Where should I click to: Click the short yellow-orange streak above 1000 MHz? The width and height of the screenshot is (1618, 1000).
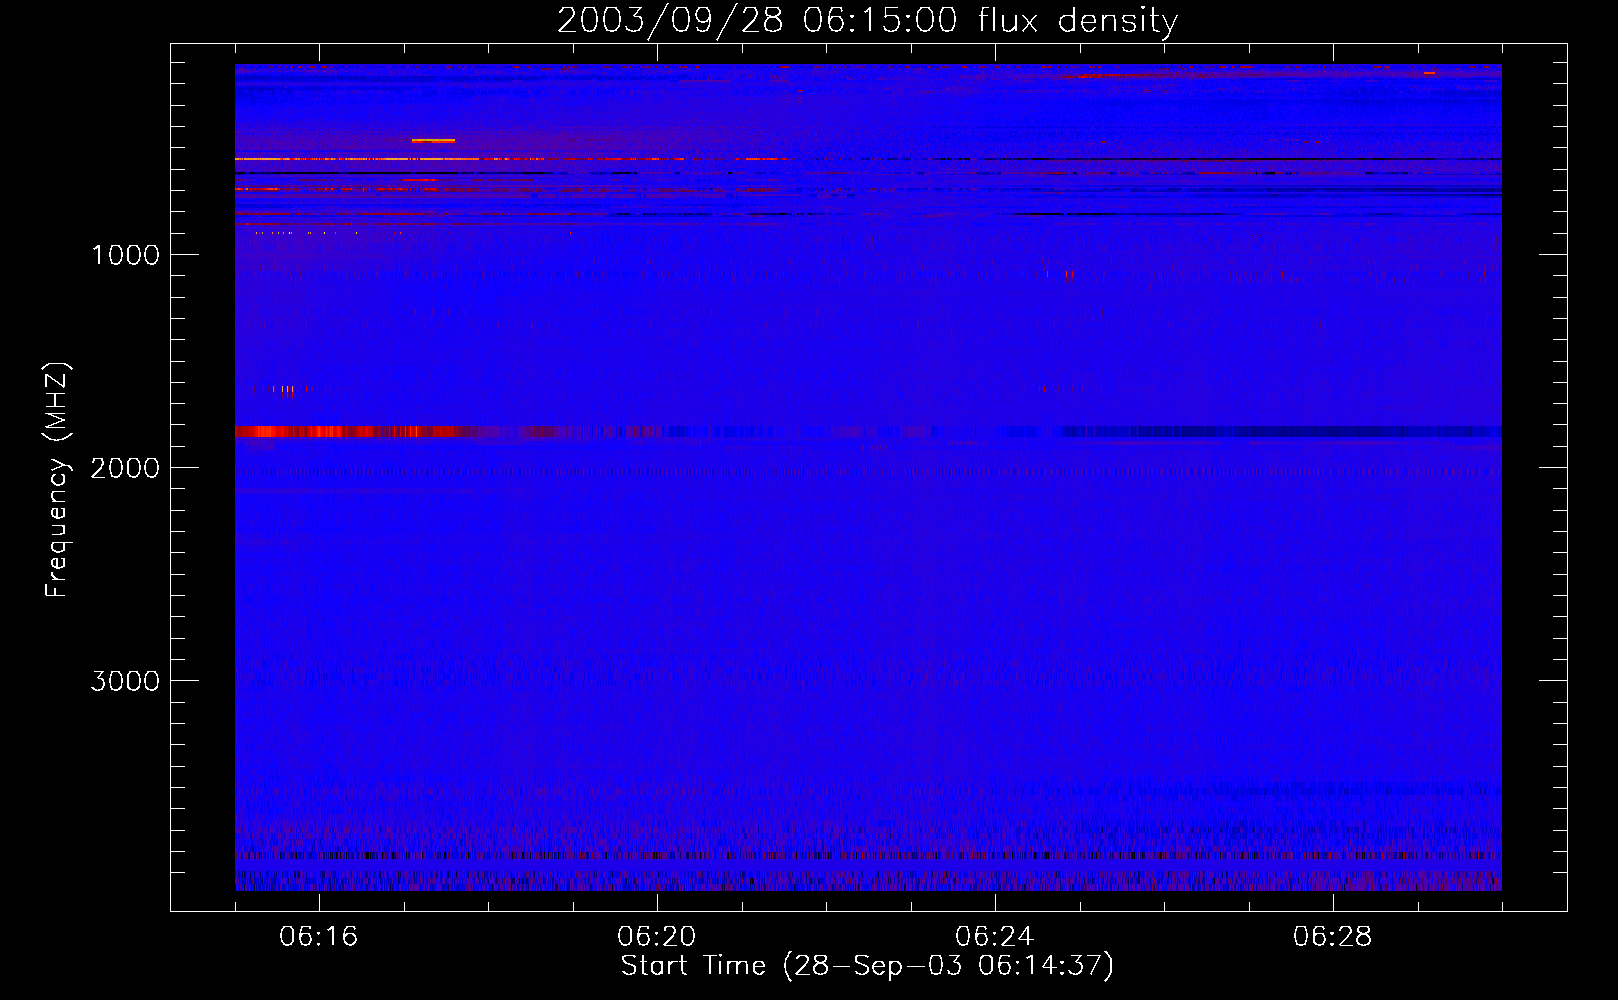click(x=433, y=141)
